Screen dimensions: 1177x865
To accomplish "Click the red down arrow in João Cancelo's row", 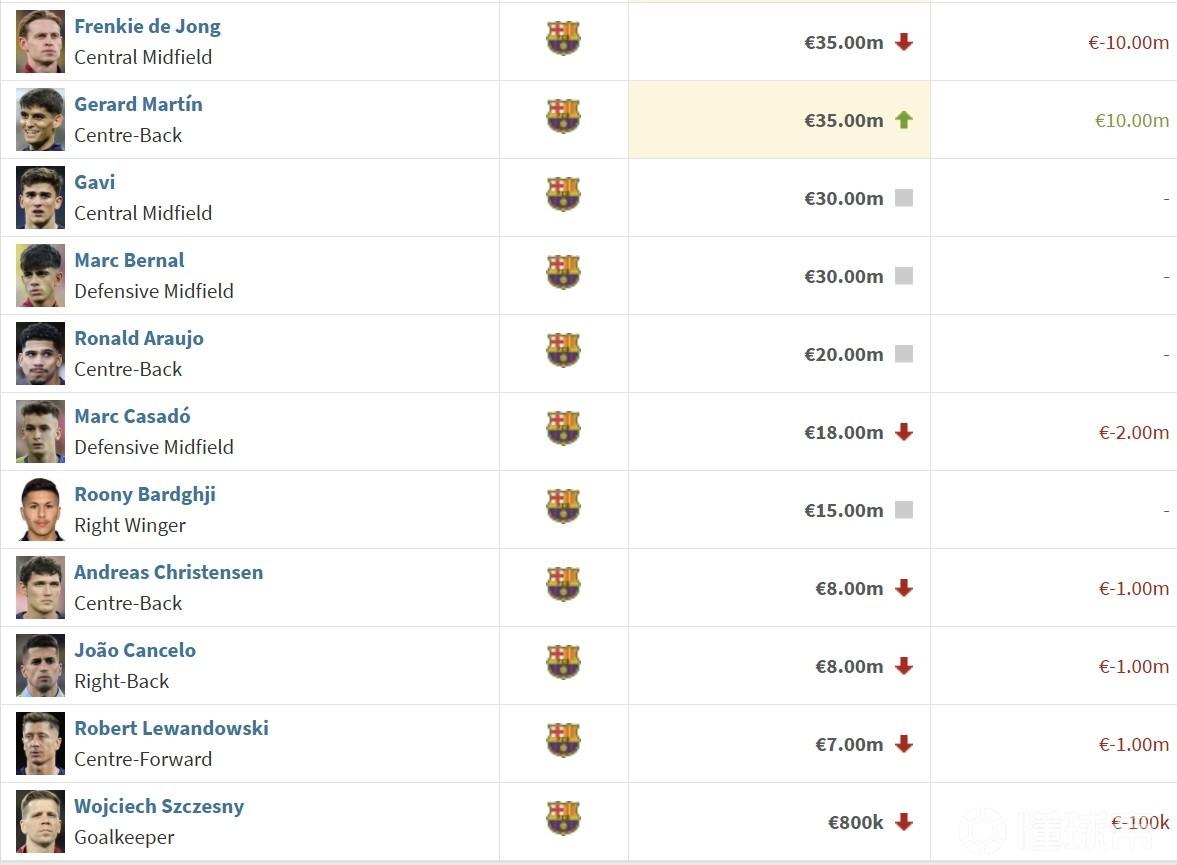I will [x=904, y=666].
